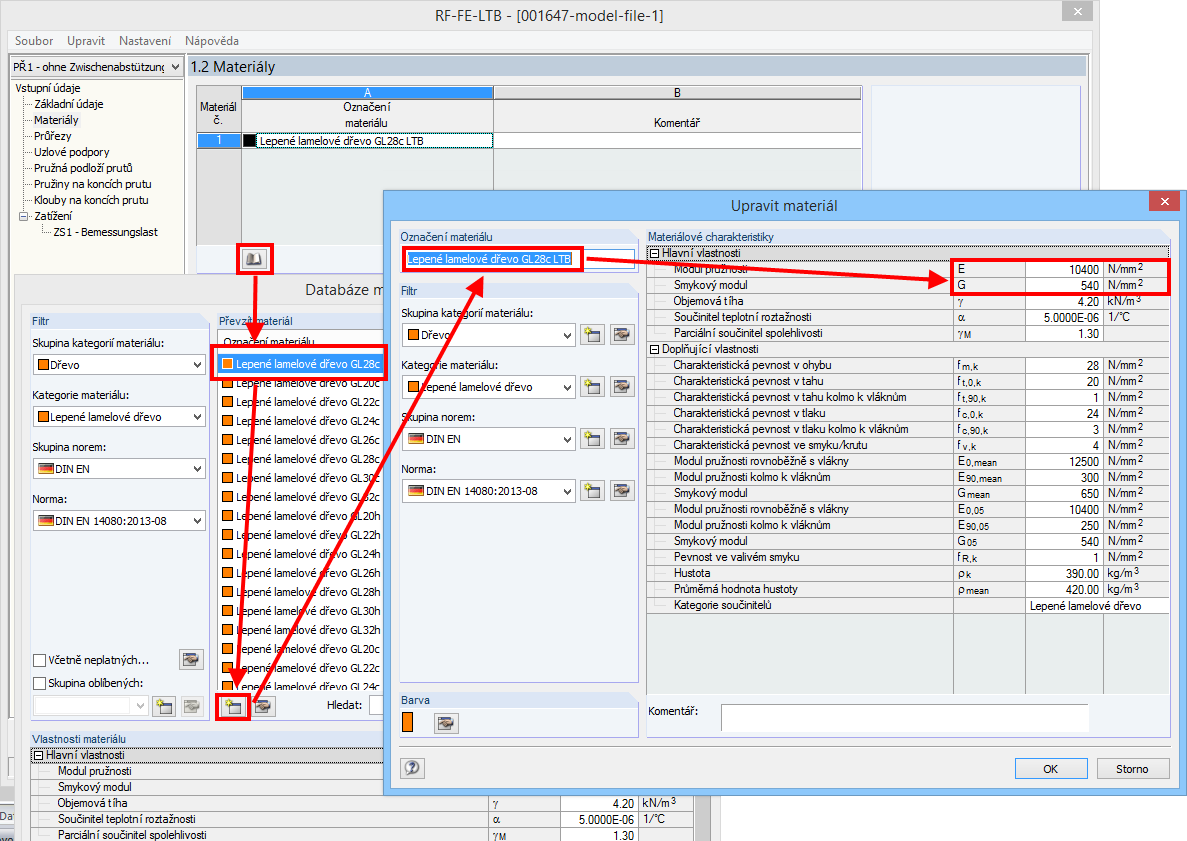Click edit icon beside Kategorie materiálu in Upravit materiál
1187x841 pixels.
[622, 387]
